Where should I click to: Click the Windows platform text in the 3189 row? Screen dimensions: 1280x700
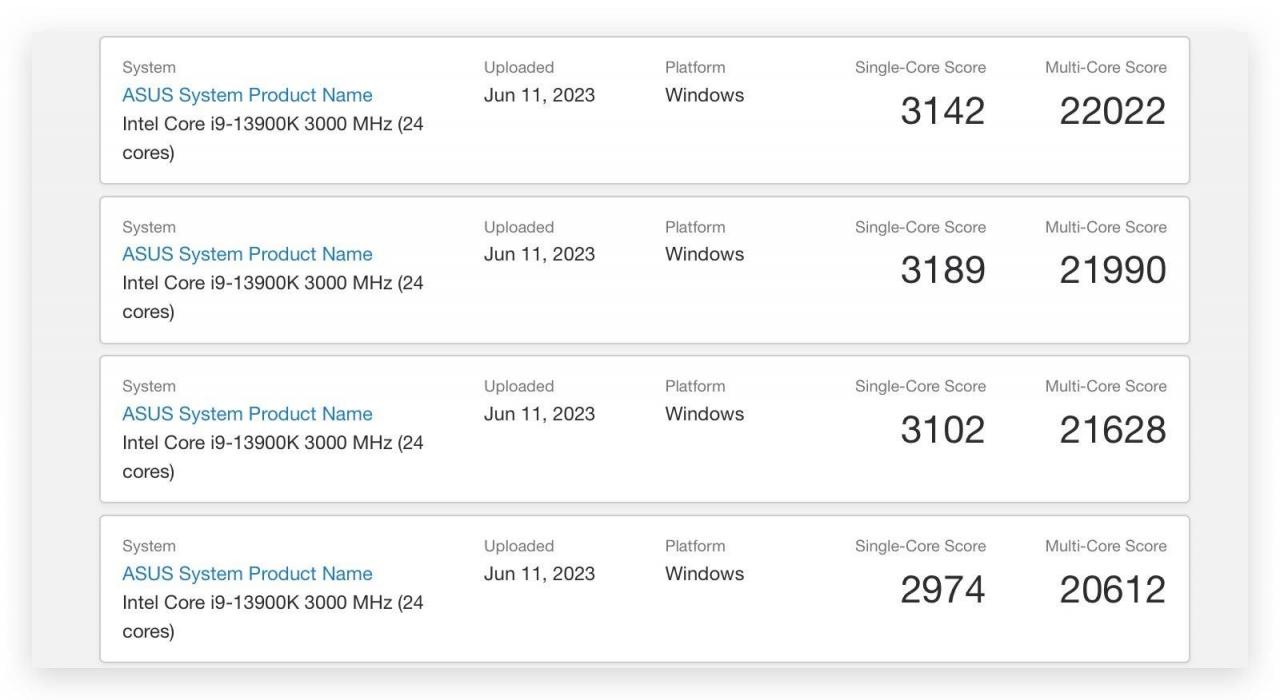704,254
